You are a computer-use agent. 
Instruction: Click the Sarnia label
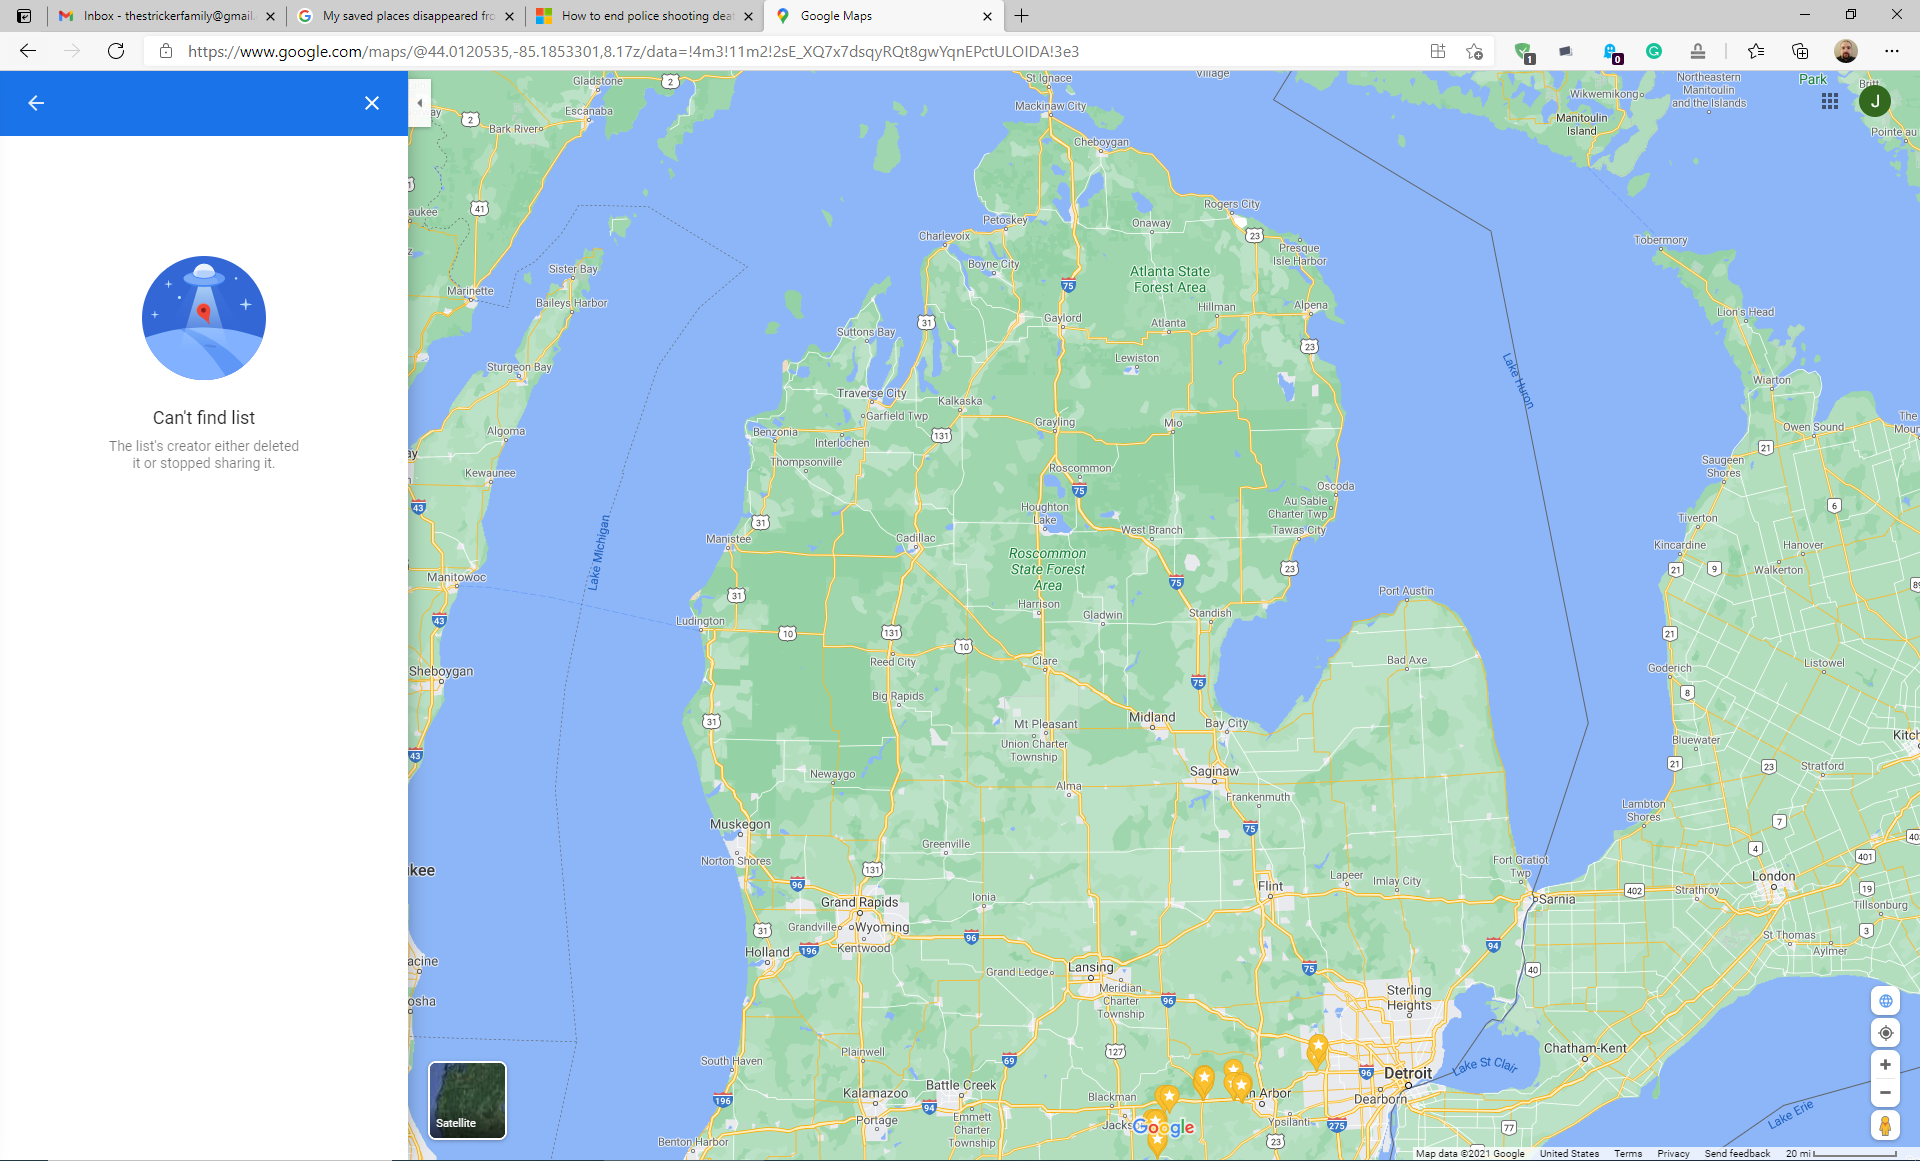coord(1557,899)
